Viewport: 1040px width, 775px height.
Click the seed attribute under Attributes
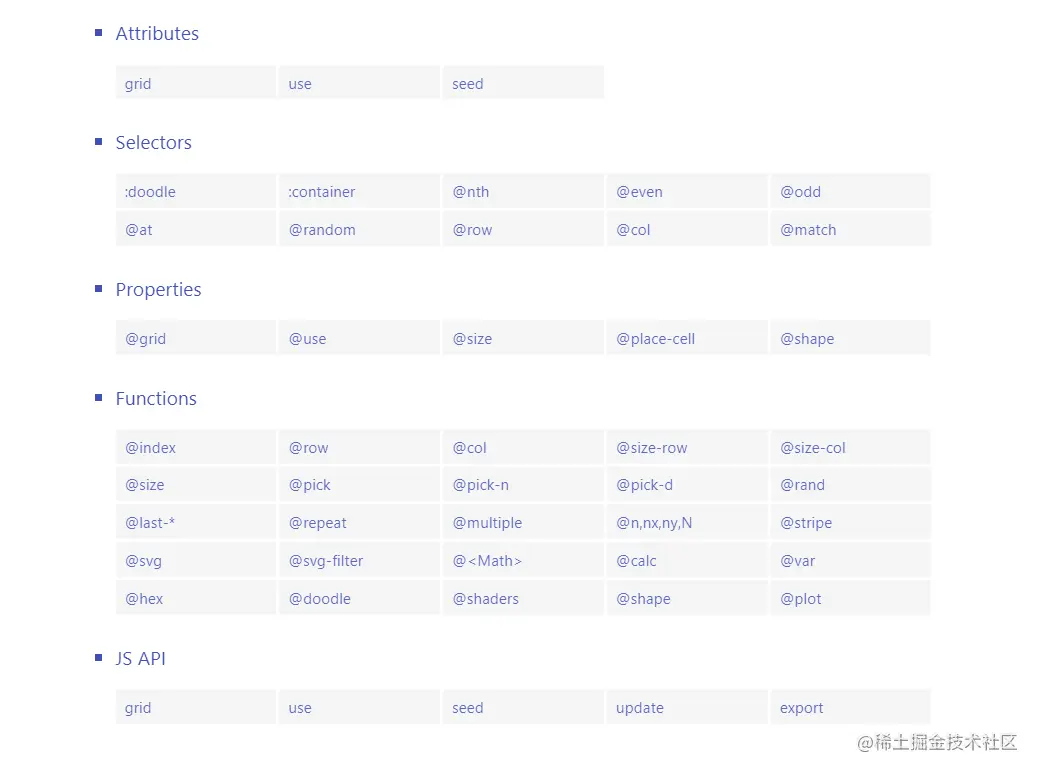523,82
